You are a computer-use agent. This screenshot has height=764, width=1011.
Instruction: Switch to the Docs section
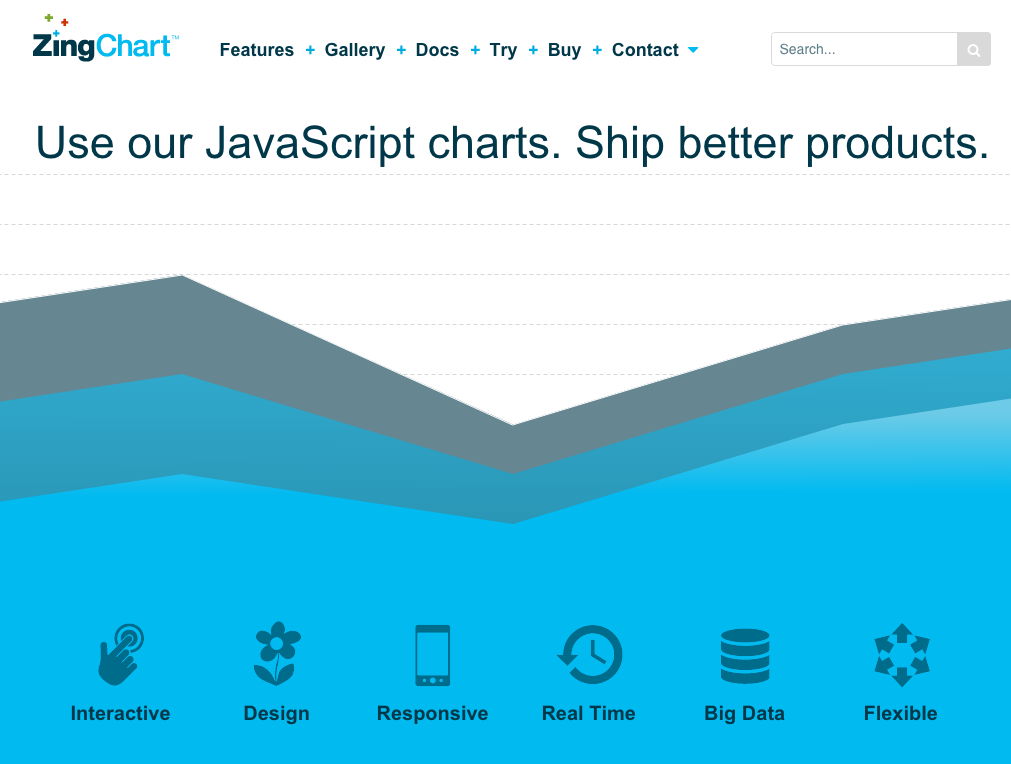[437, 49]
